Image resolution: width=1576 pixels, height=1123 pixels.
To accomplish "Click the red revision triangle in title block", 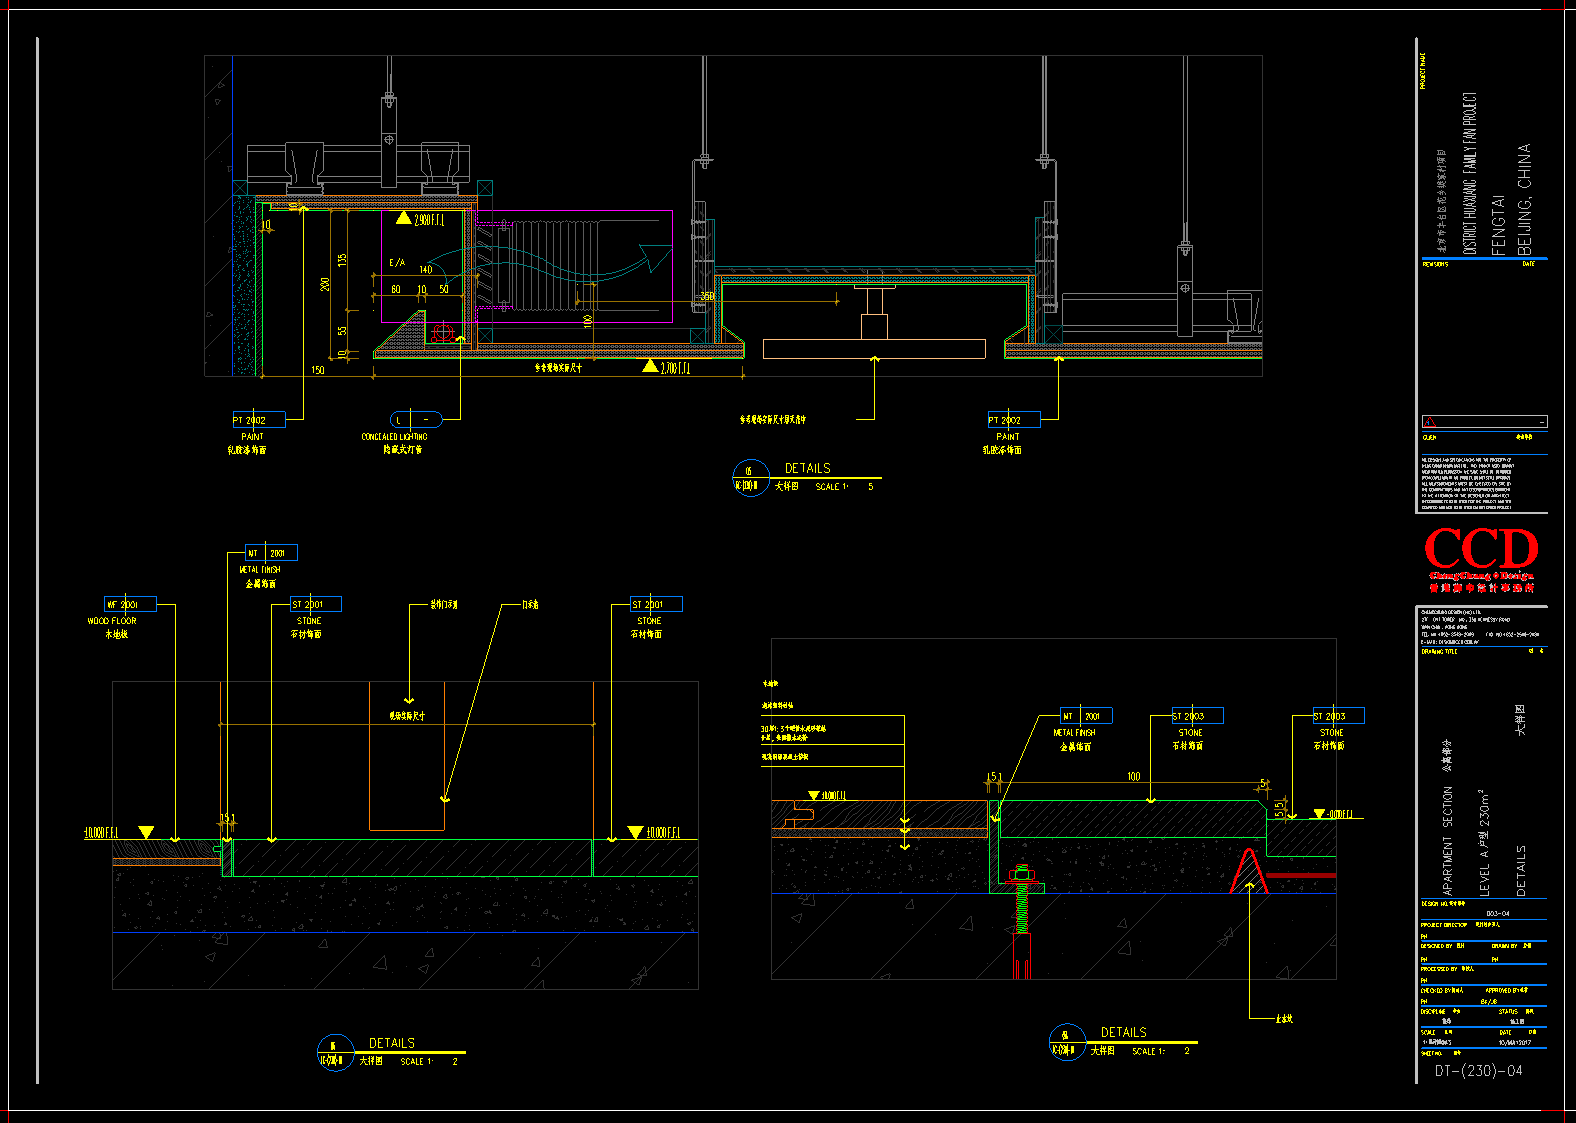I will tap(1429, 422).
